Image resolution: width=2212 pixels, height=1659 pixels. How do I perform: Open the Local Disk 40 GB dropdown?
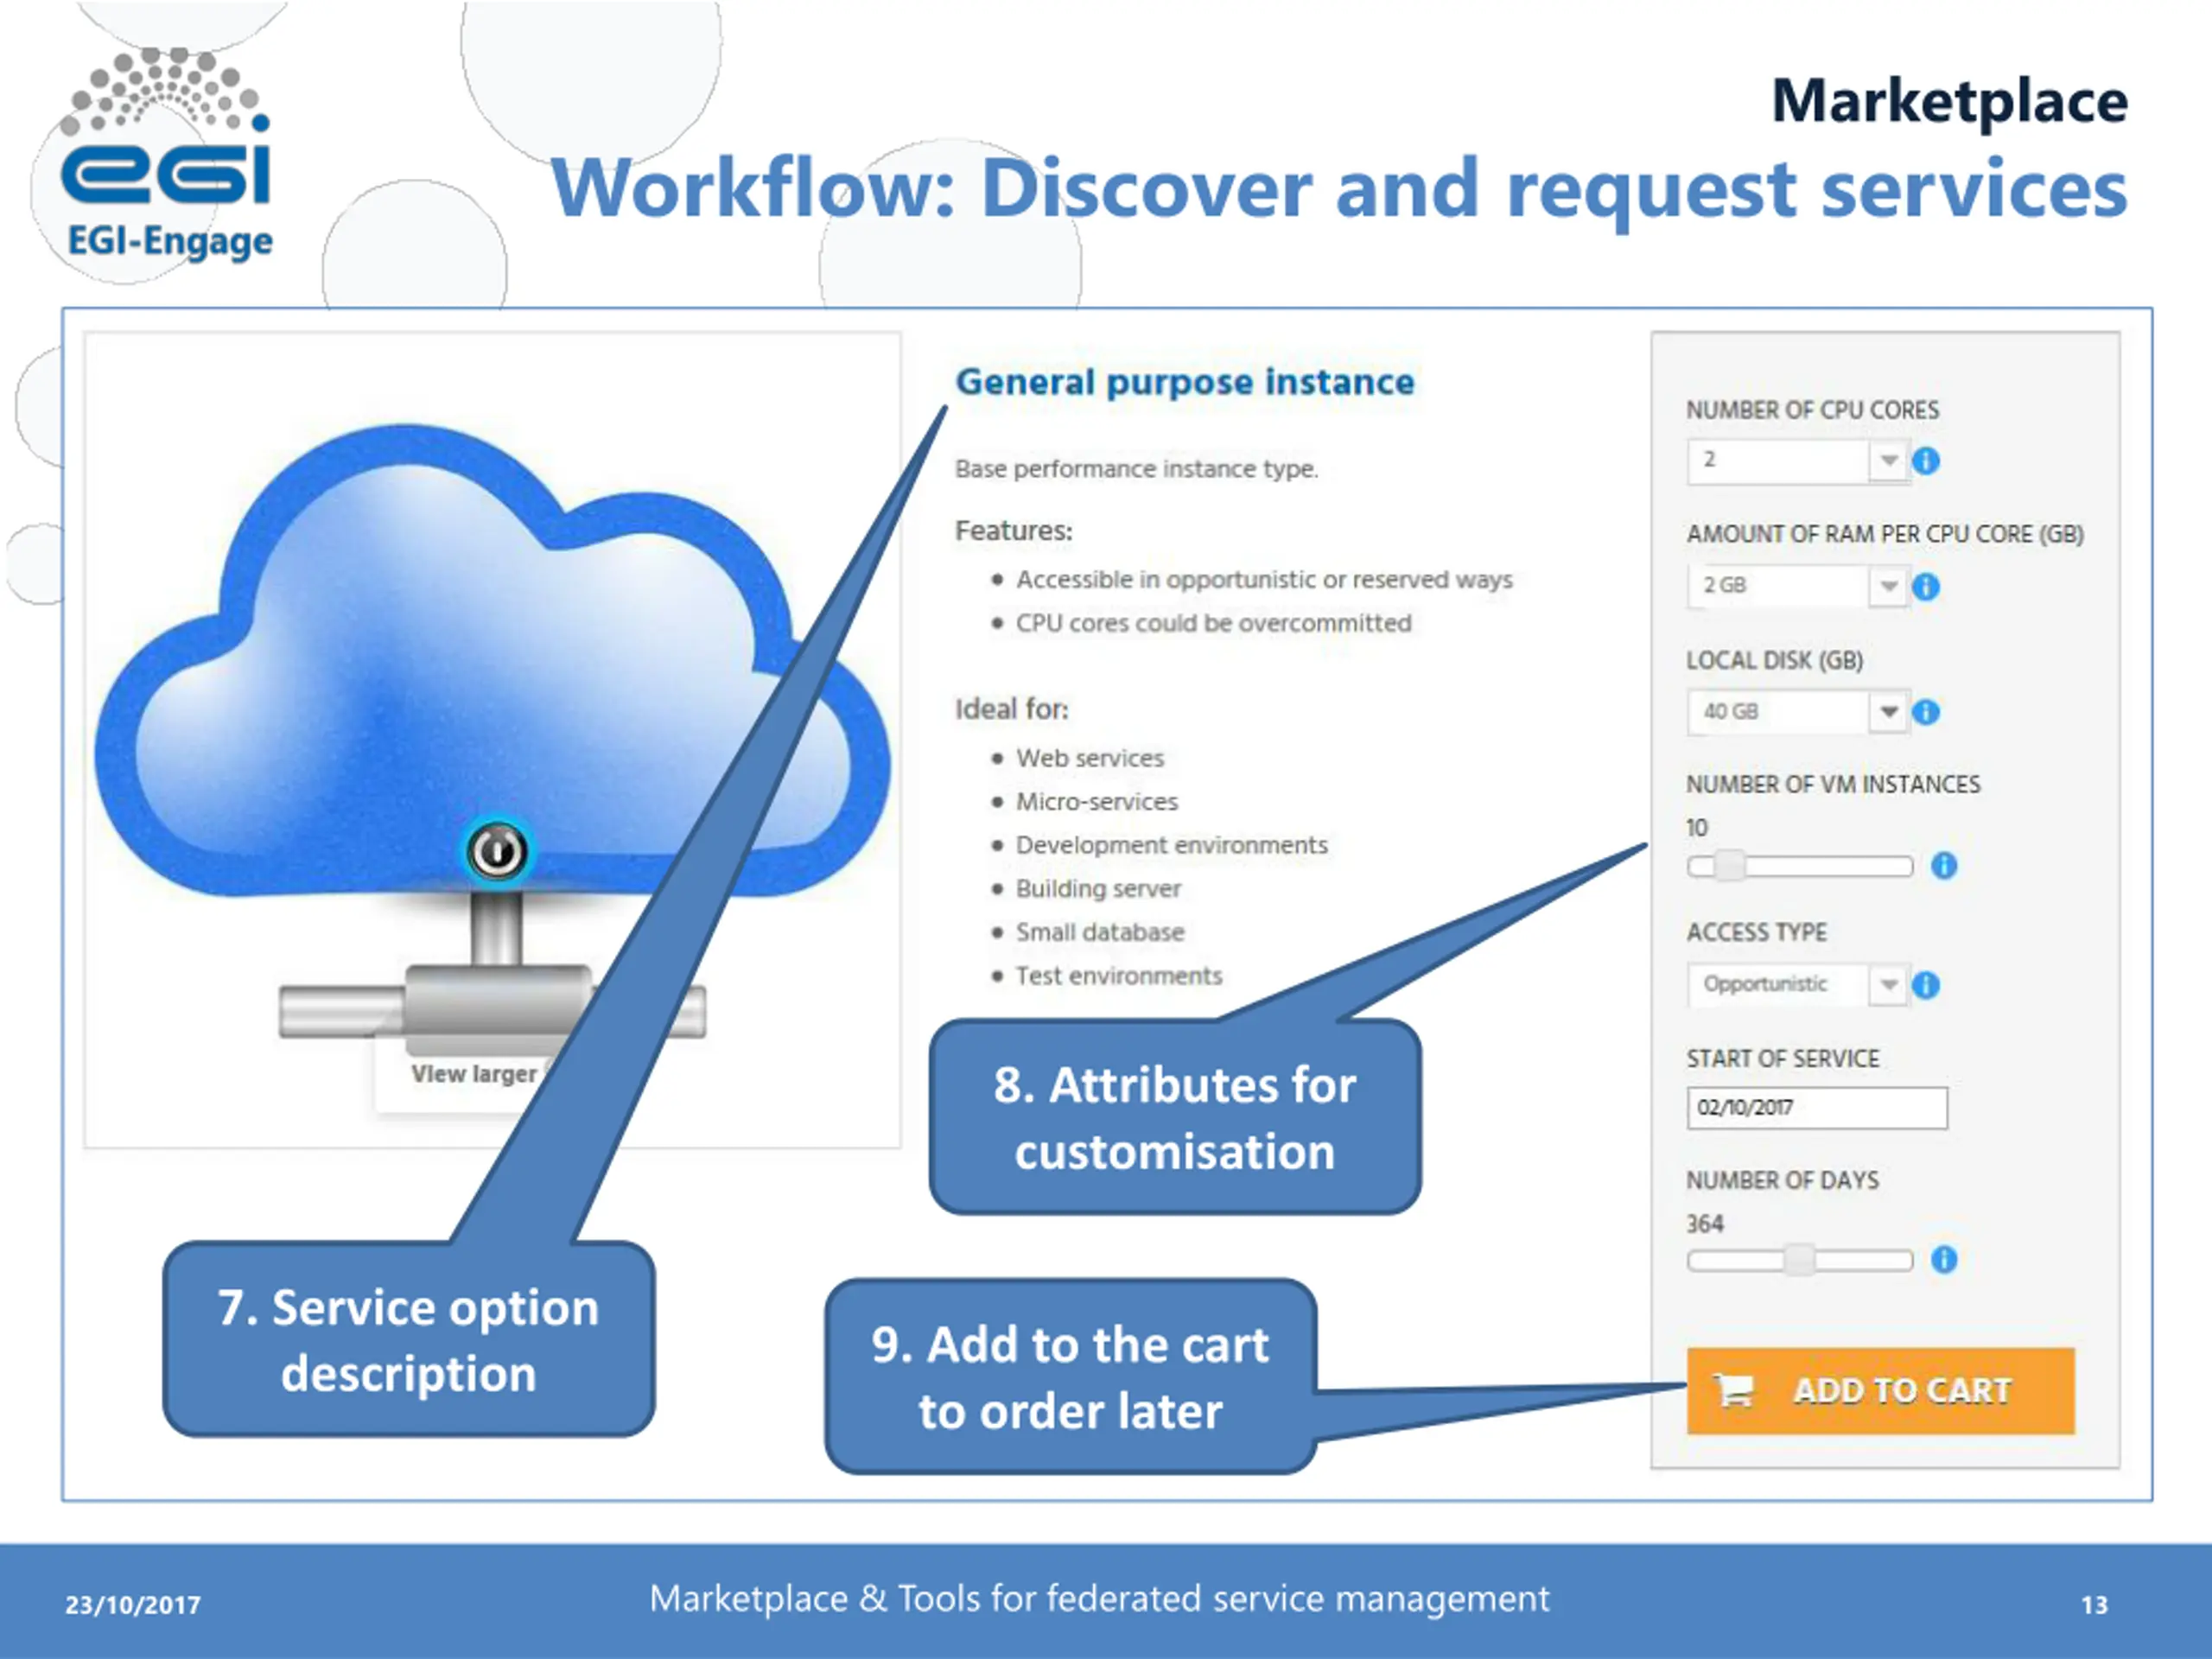1798,712
